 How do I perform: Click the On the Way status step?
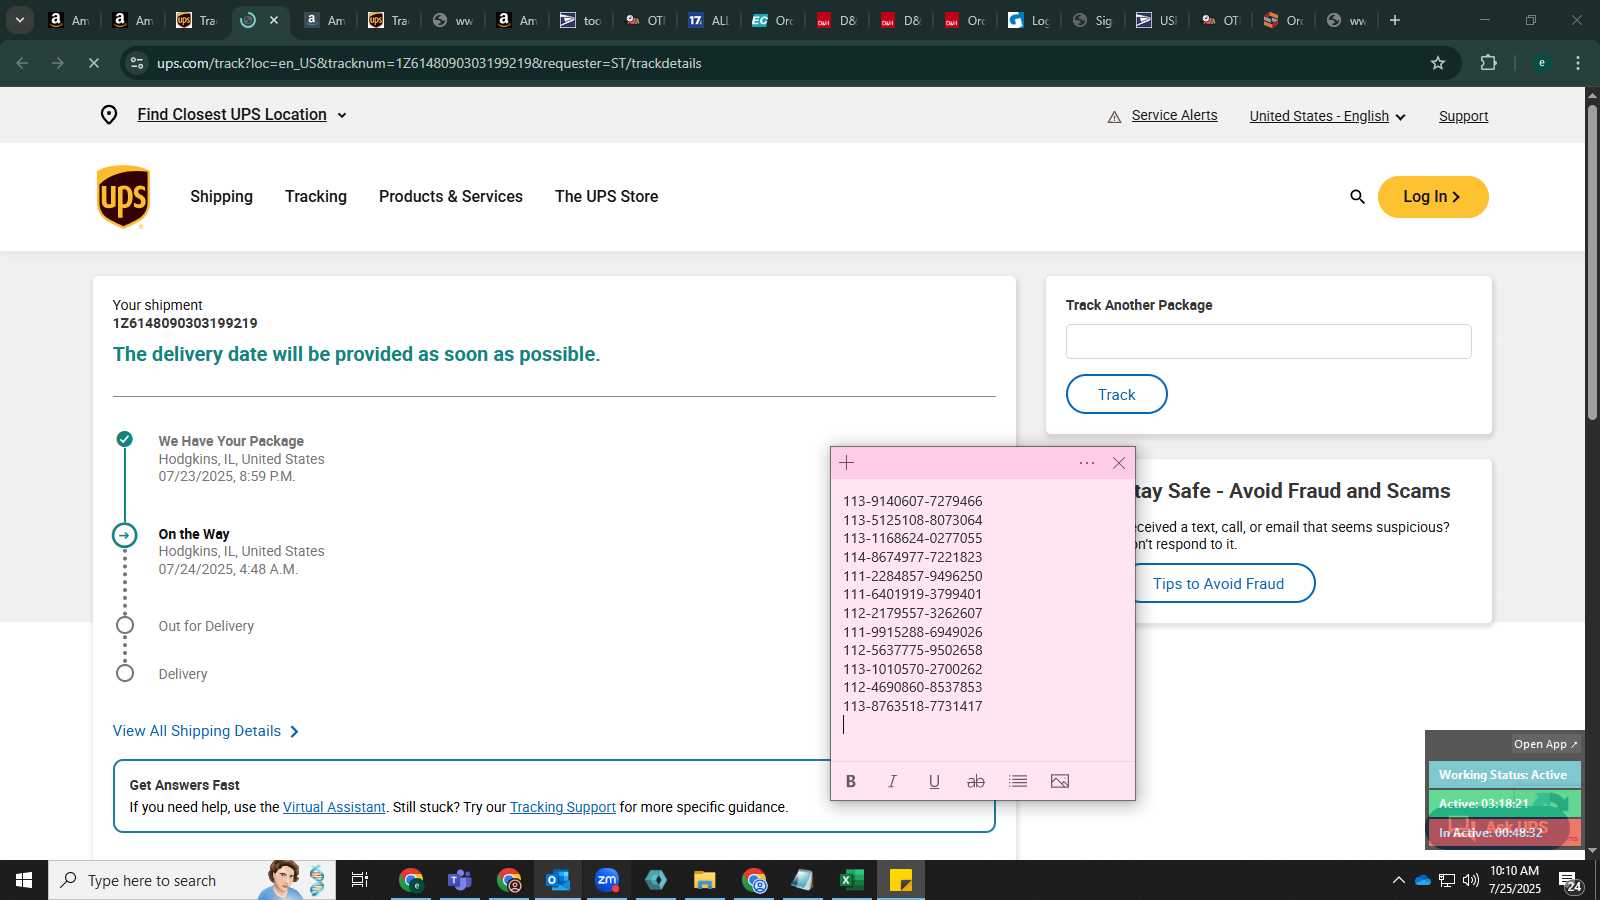(x=194, y=534)
